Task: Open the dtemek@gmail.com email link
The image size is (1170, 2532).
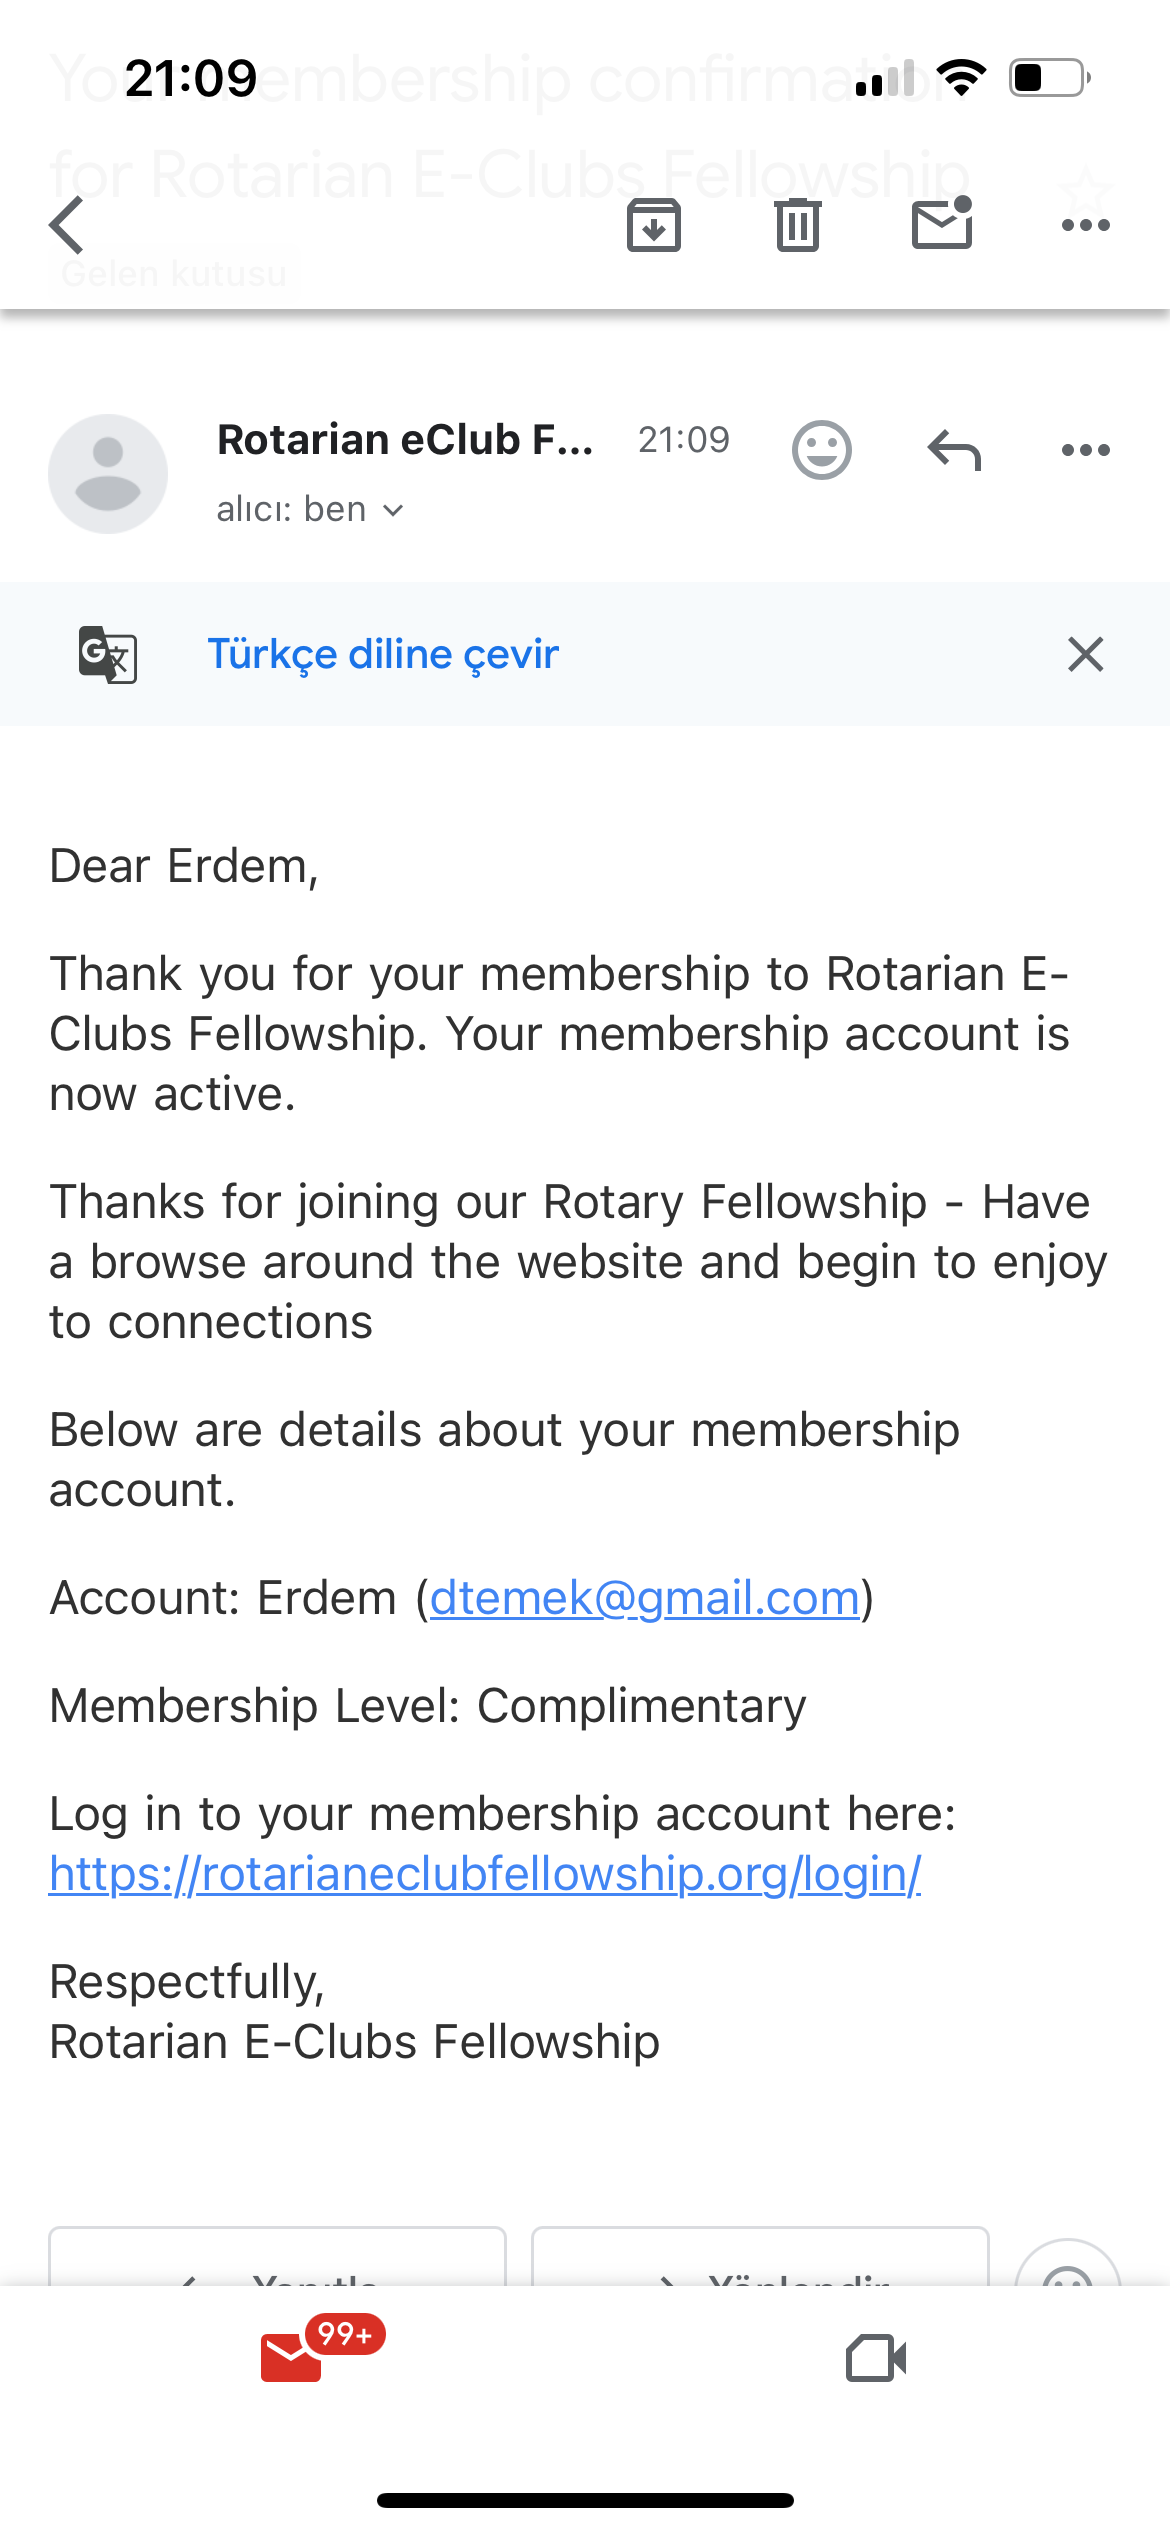Action: [645, 1597]
